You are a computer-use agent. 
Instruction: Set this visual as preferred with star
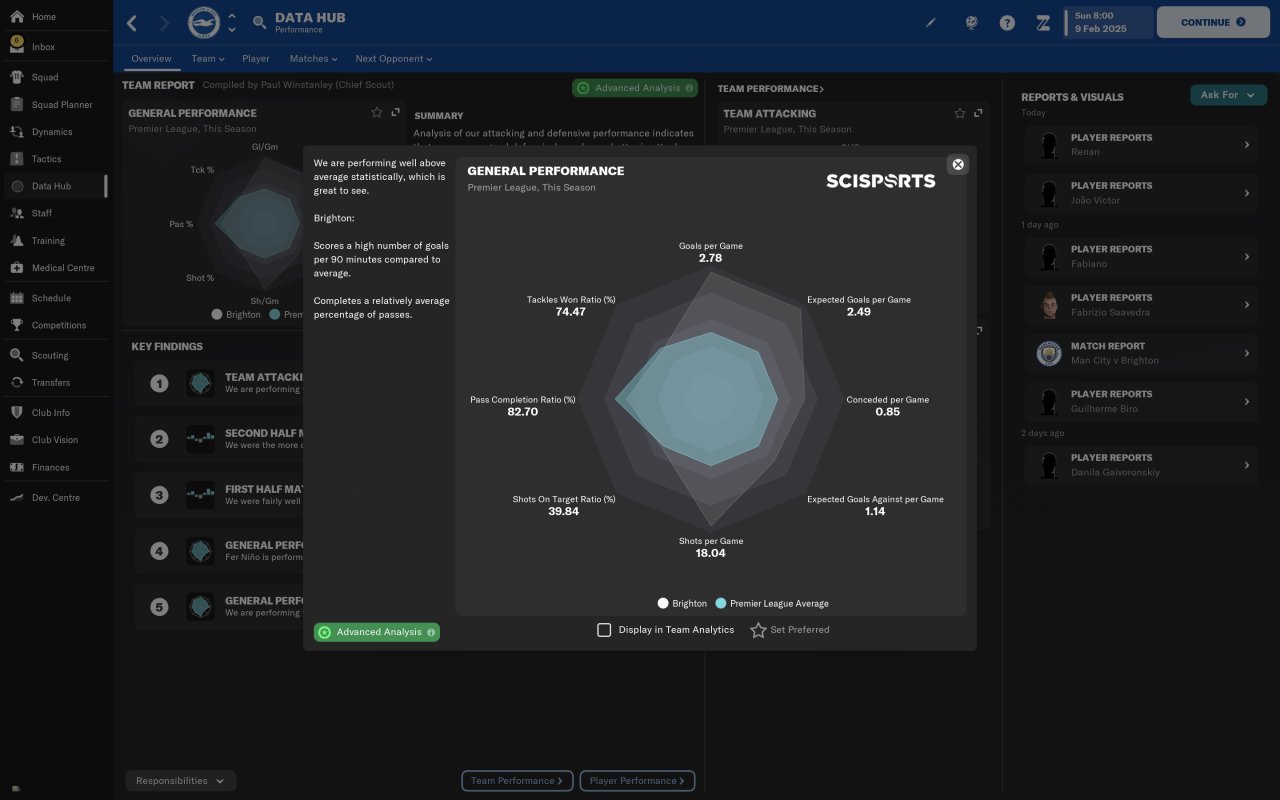pyautogui.click(x=758, y=630)
